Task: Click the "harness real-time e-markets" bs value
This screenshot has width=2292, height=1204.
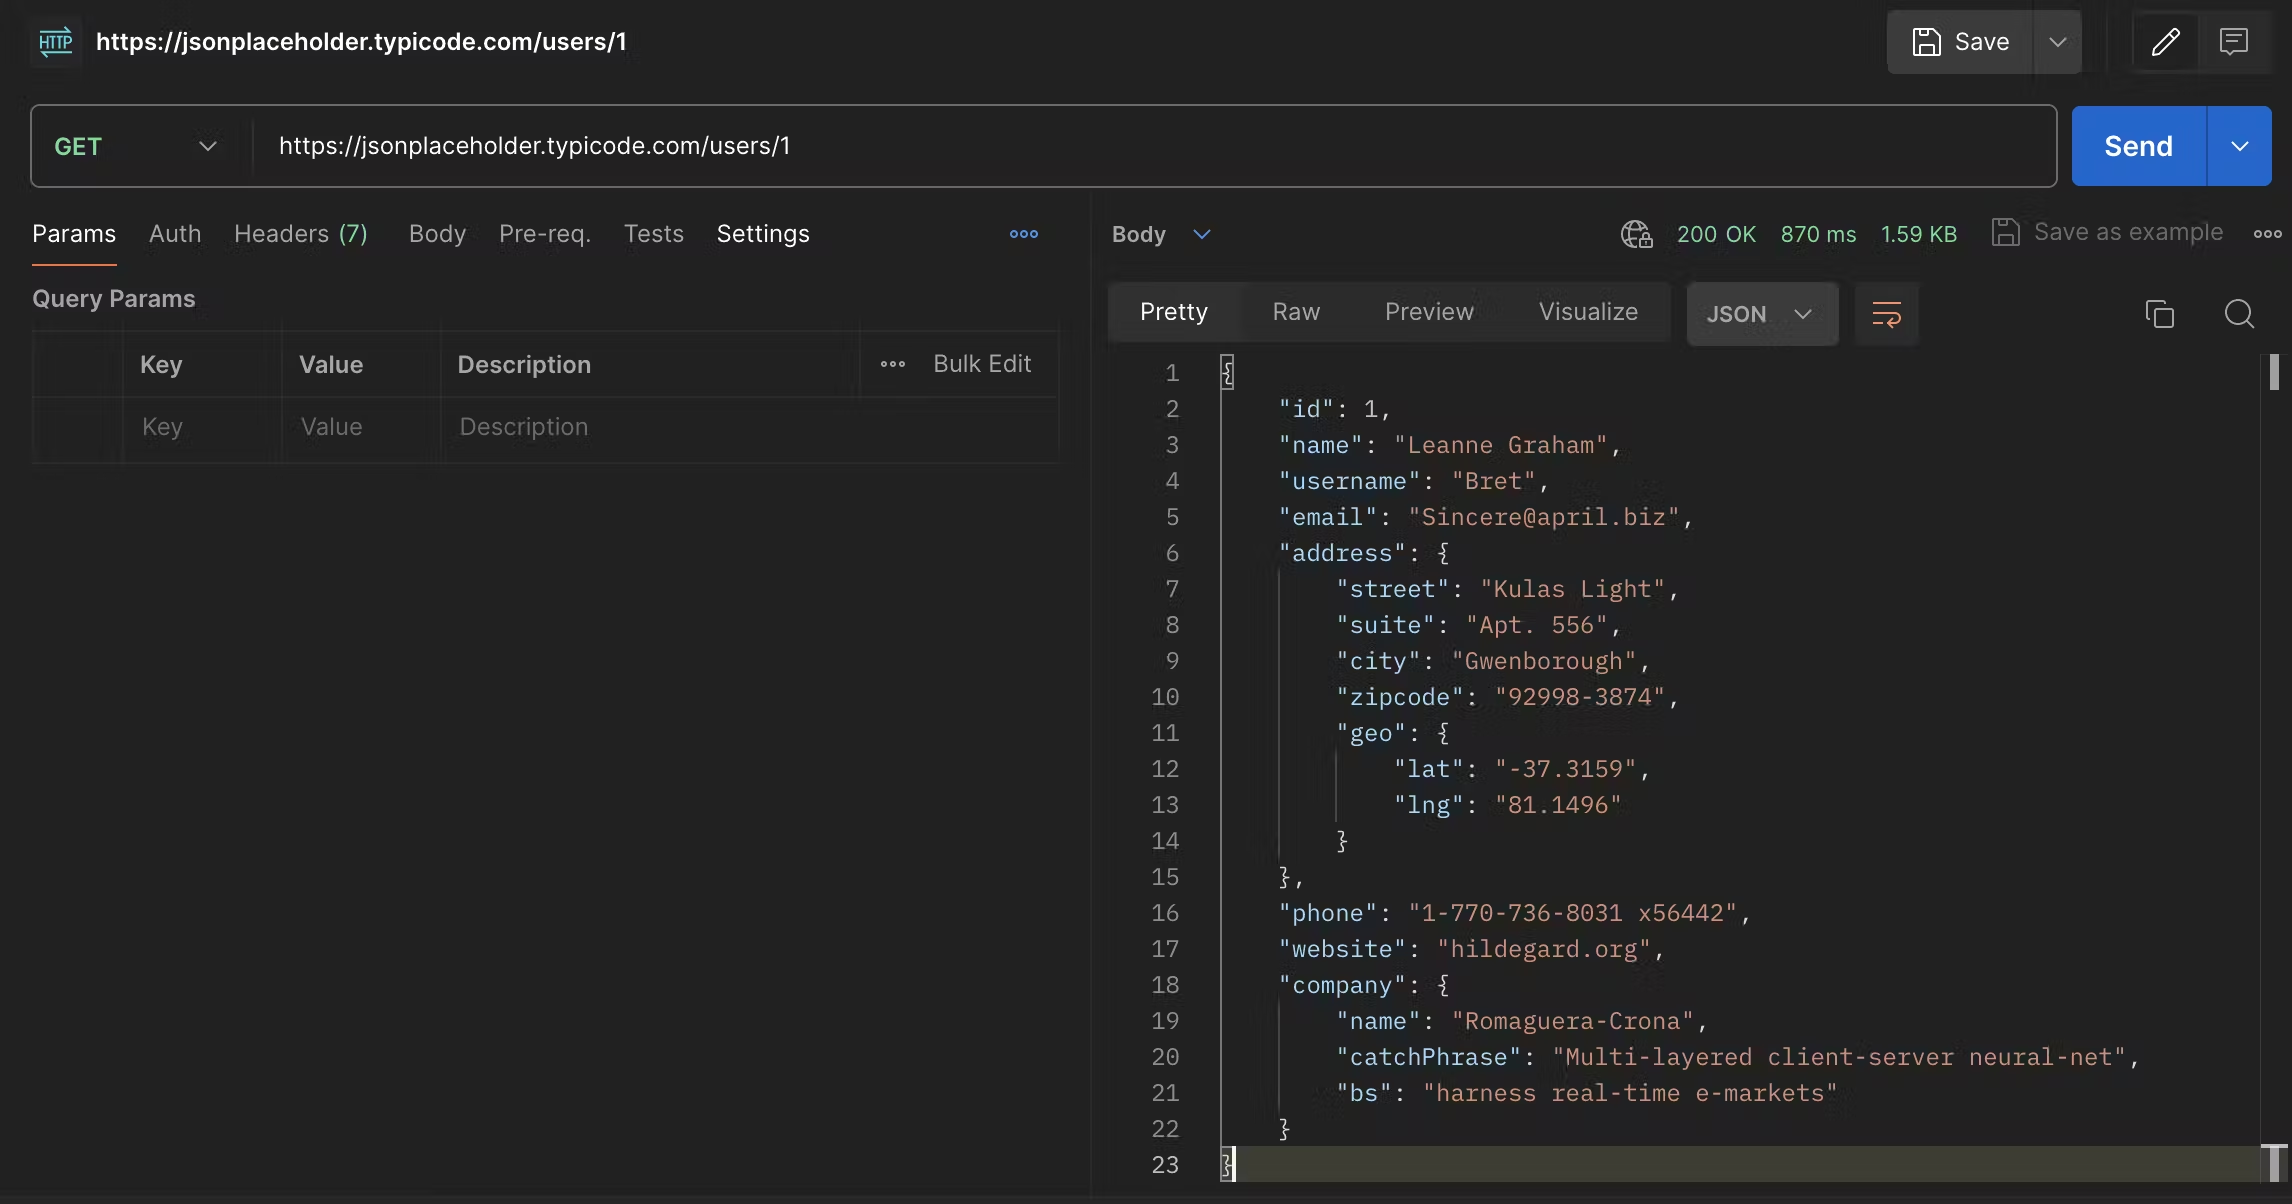Action: [1630, 1093]
